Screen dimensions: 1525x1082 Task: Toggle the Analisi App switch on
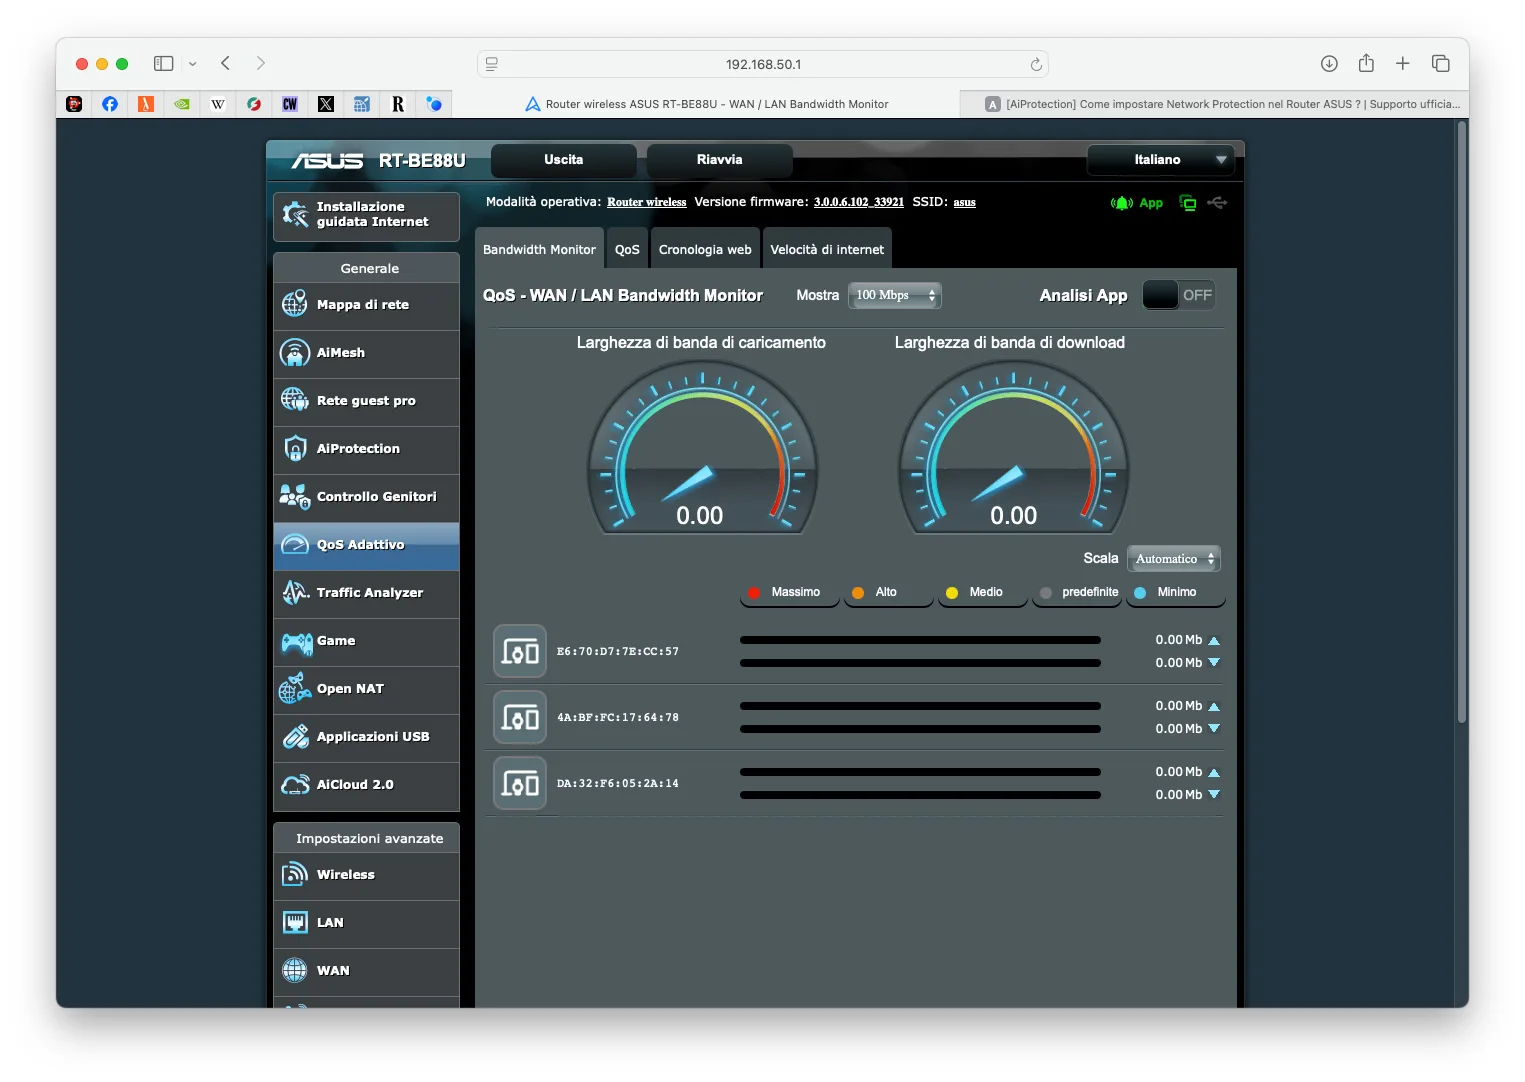[x=1178, y=295]
